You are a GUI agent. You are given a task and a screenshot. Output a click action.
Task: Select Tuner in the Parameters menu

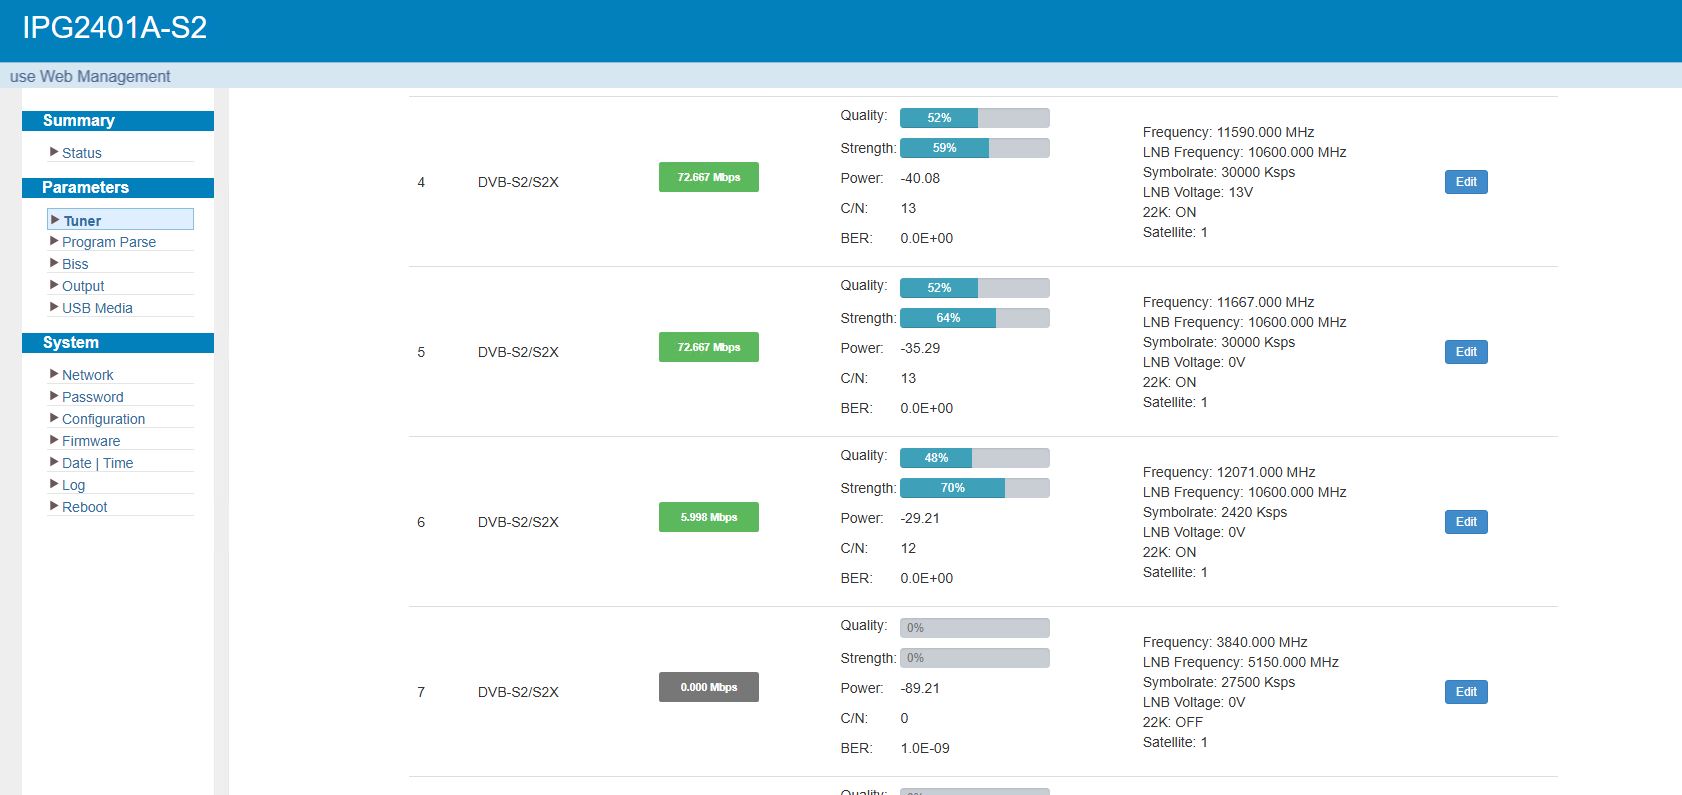click(x=82, y=221)
